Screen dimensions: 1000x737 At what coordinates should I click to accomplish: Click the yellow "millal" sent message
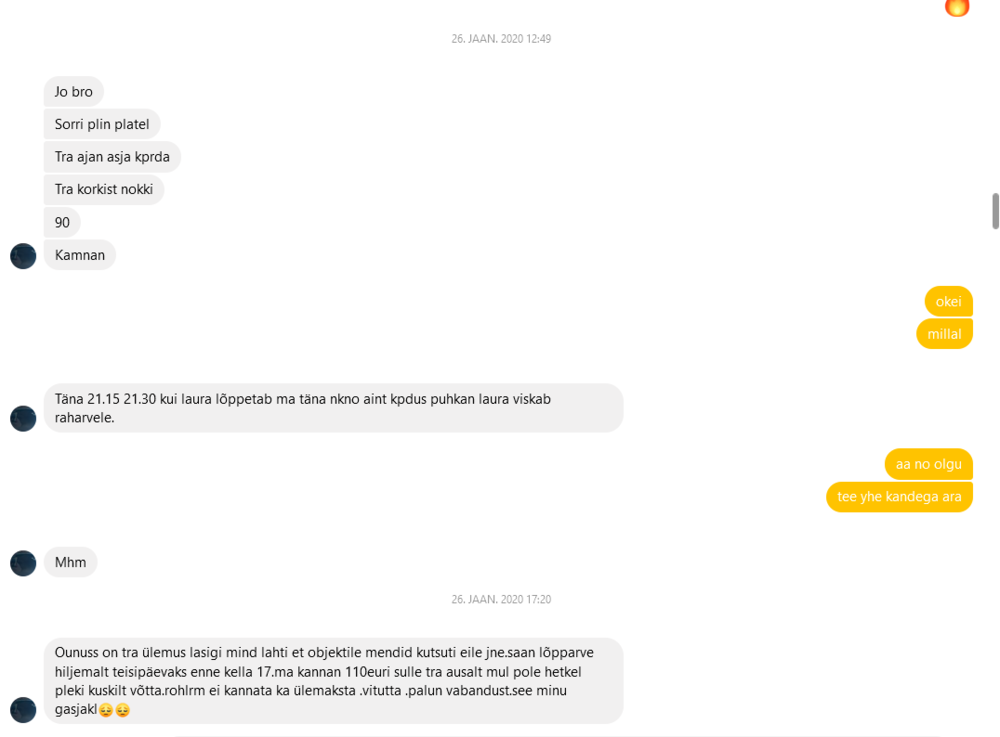pos(944,334)
